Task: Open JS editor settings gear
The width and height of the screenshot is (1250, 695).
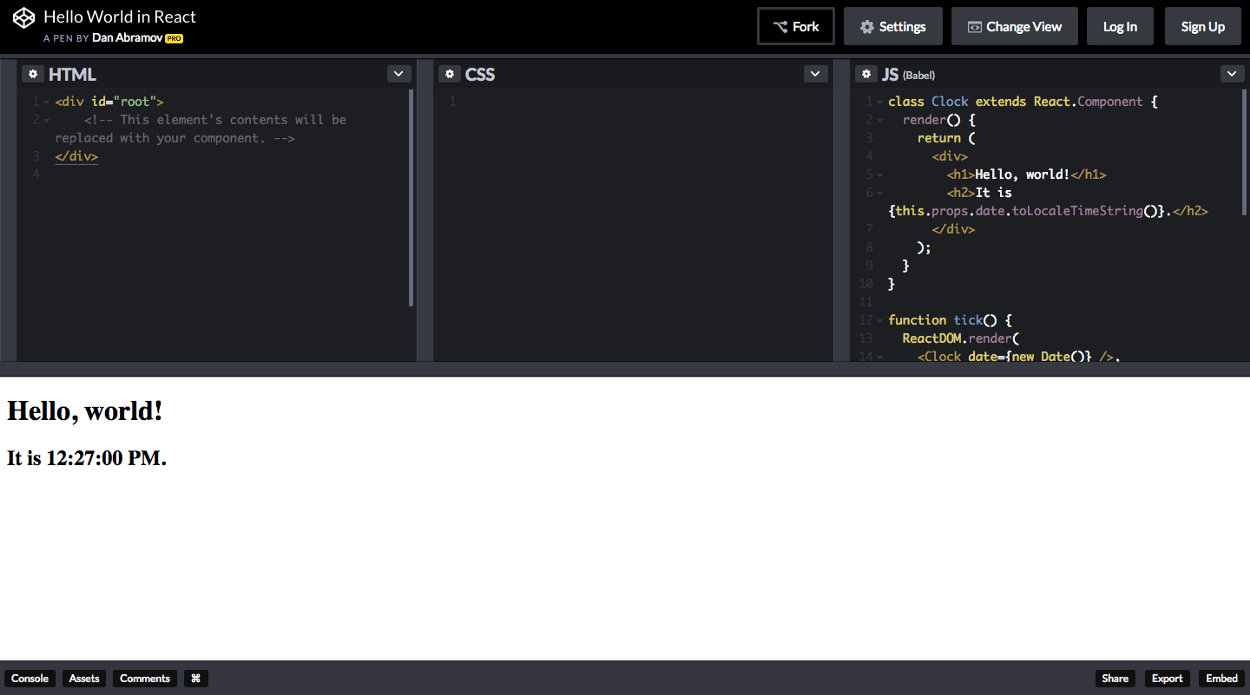Action: point(866,74)
